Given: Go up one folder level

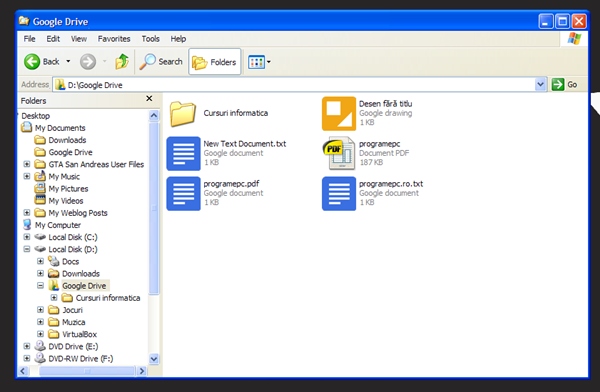Looking at the screenshot, I should (x=122, y=61).
